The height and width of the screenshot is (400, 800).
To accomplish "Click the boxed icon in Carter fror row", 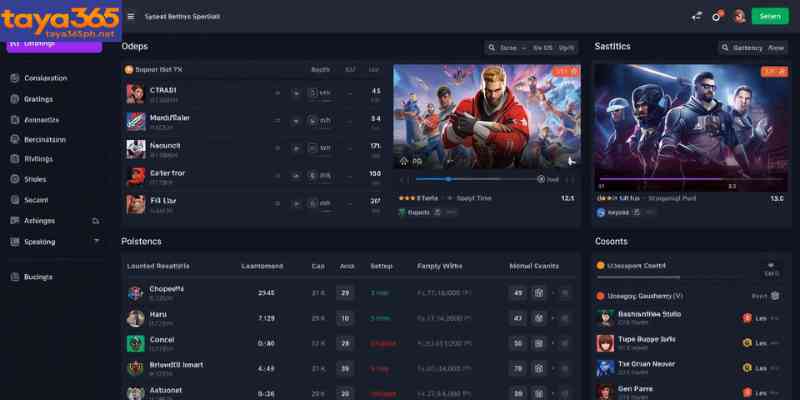I will 312,176.
